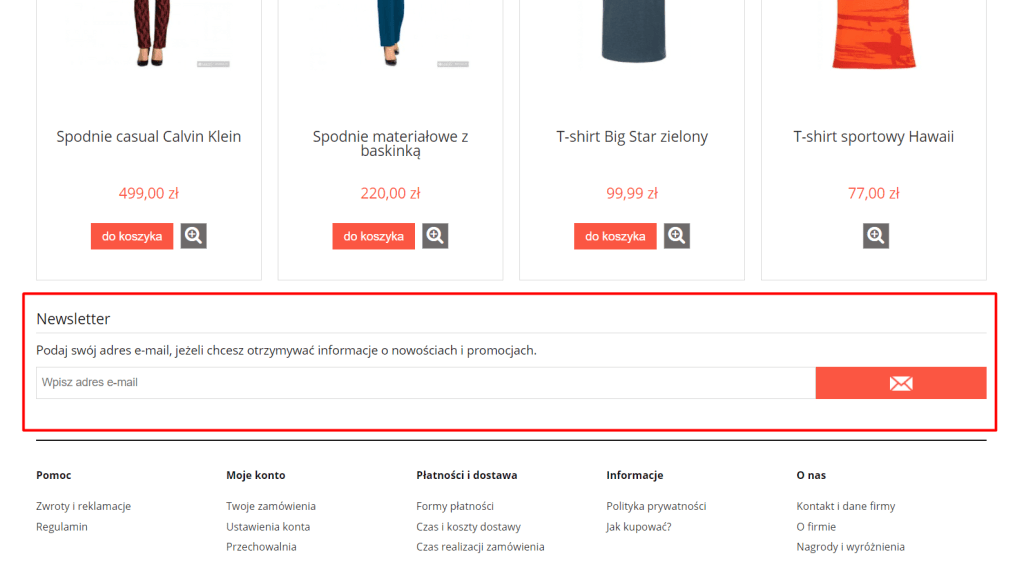This screenshot has width=1024, height=566.
Task: Open Czas i koszty dostawy
Action: pyautogui.click(x=468, y=527)
